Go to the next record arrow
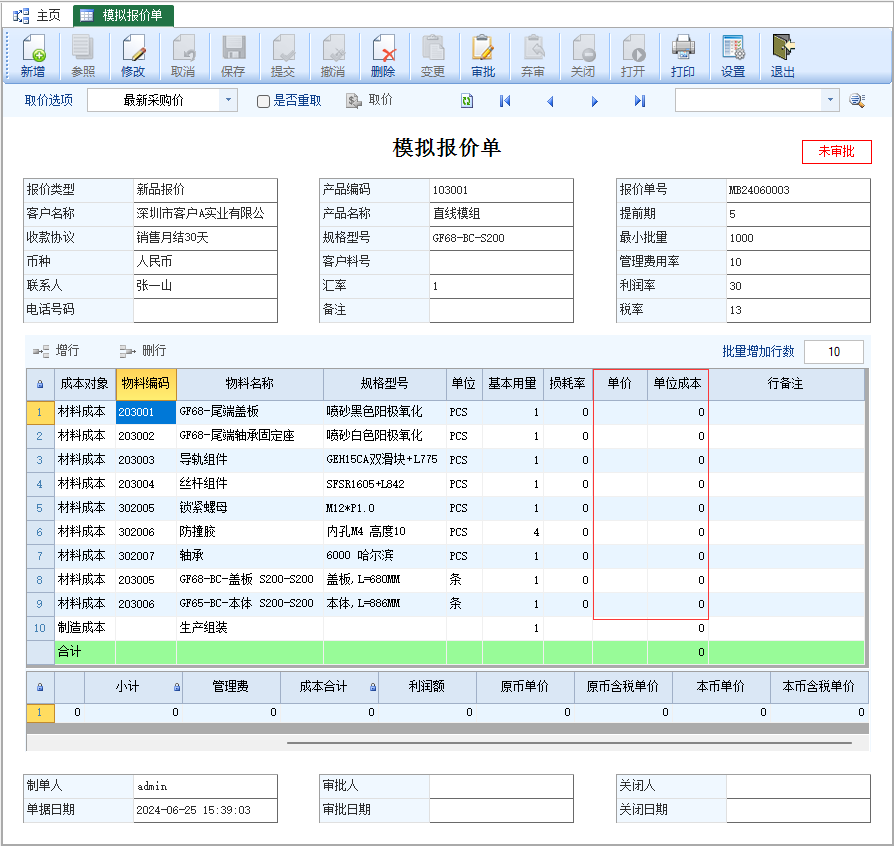The width and height of the screenshot is (894, 846). tap(595, 101)
